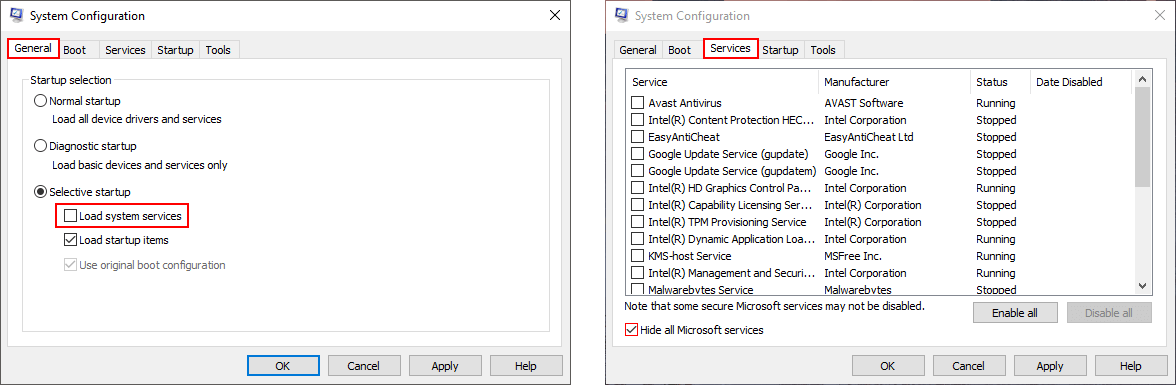
Task: Select Normal startup radio button
Action: coord(41,101)
